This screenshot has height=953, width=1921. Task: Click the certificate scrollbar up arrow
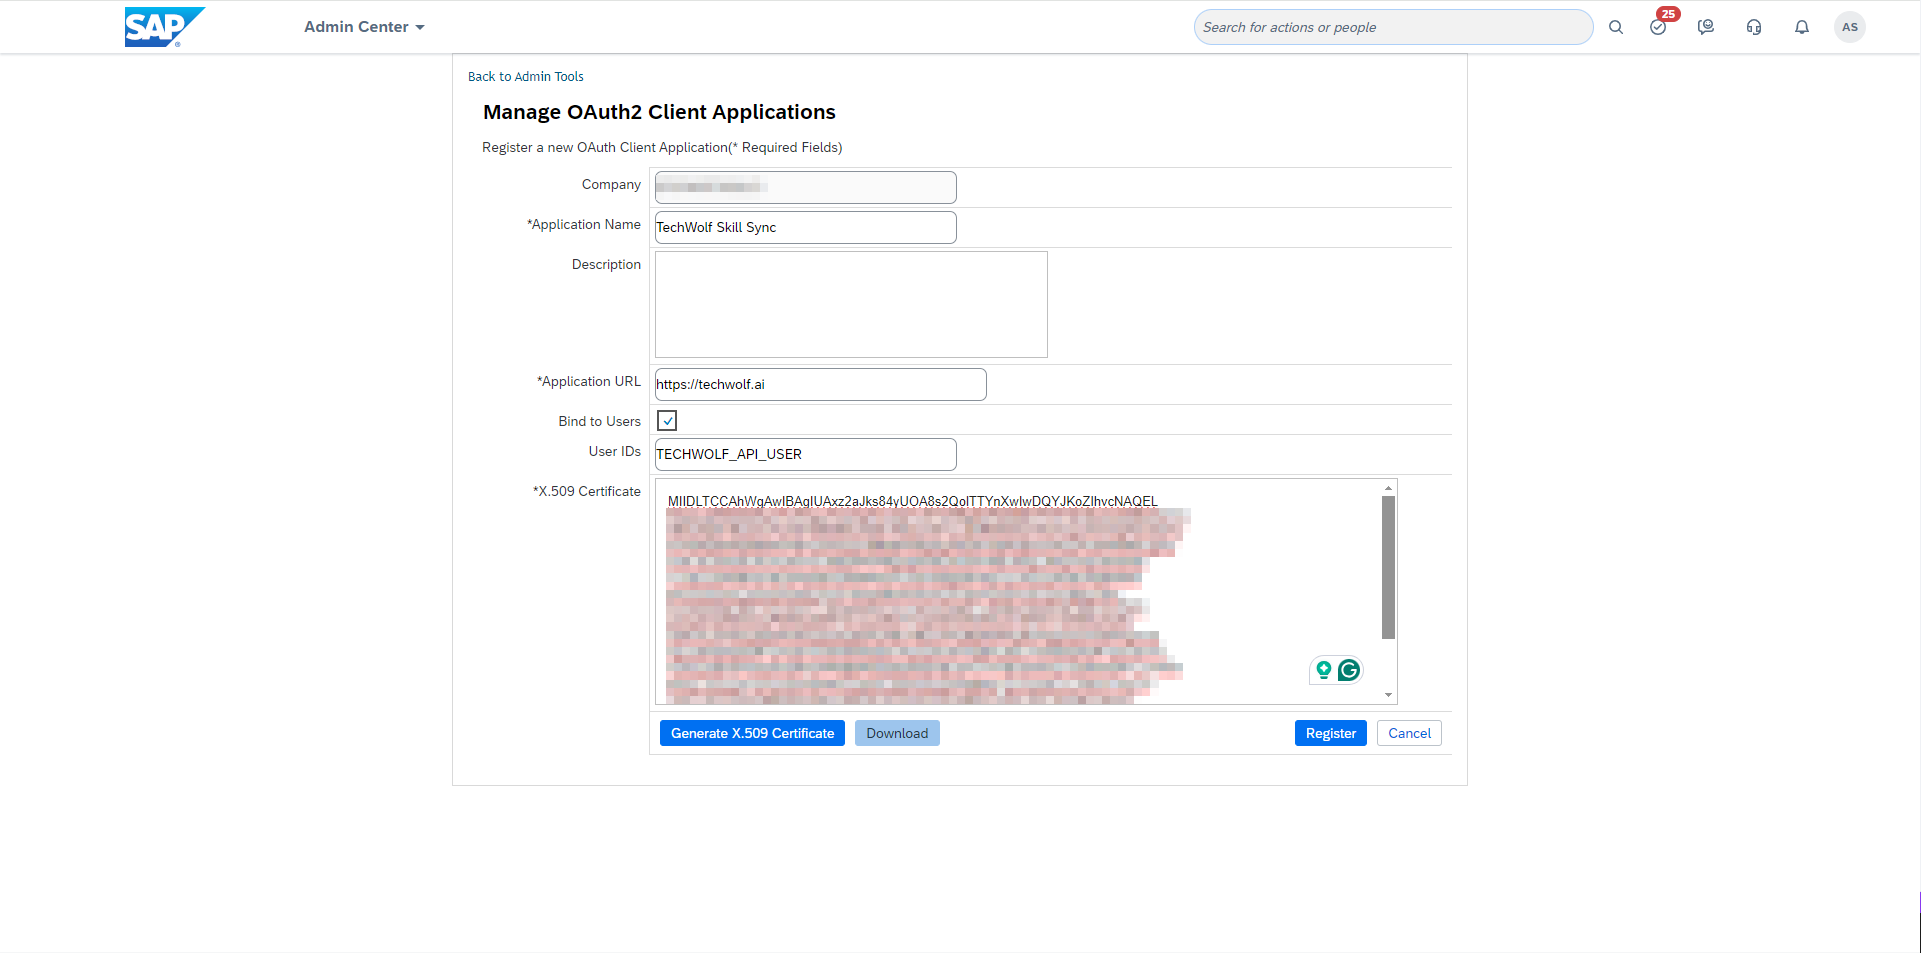pos(1387,487)
